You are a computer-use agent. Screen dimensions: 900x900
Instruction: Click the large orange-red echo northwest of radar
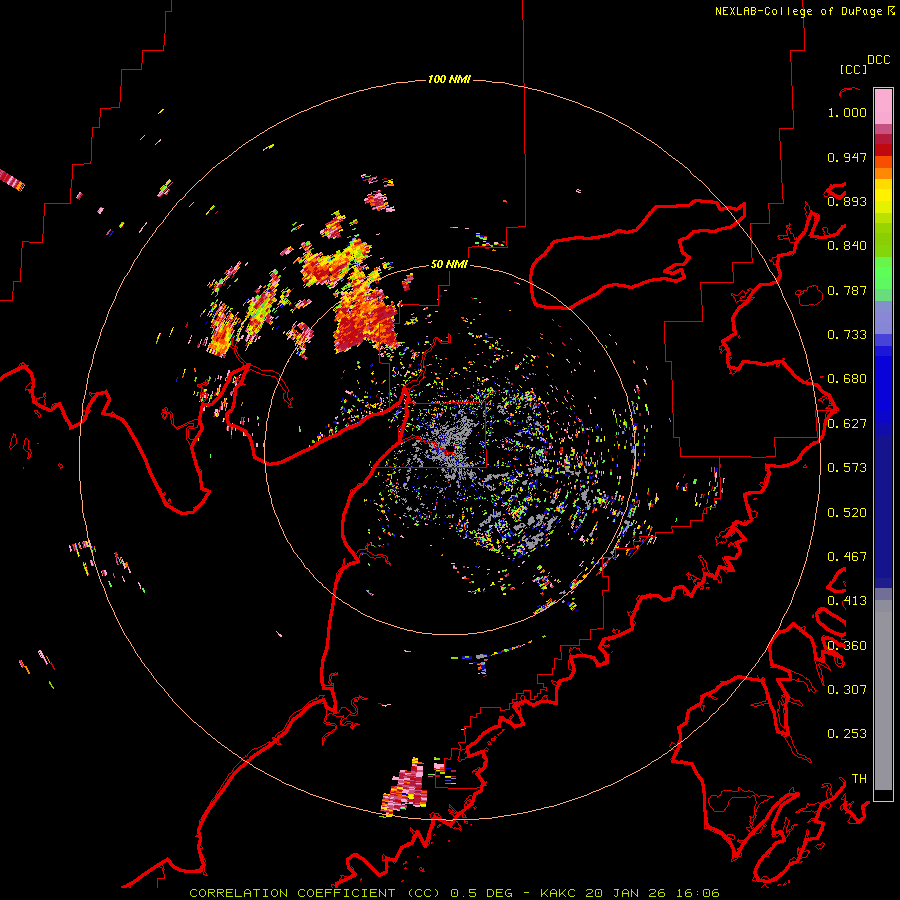tap(364, 319)
